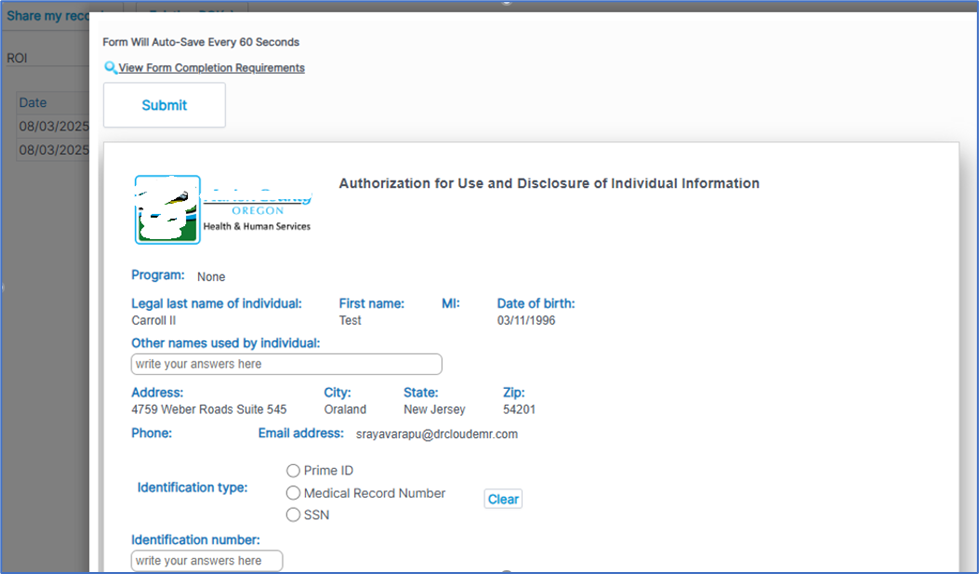This screenshot has width=979, height=574.
Task: Focus the Other names used input field
Action: [286, 364]
